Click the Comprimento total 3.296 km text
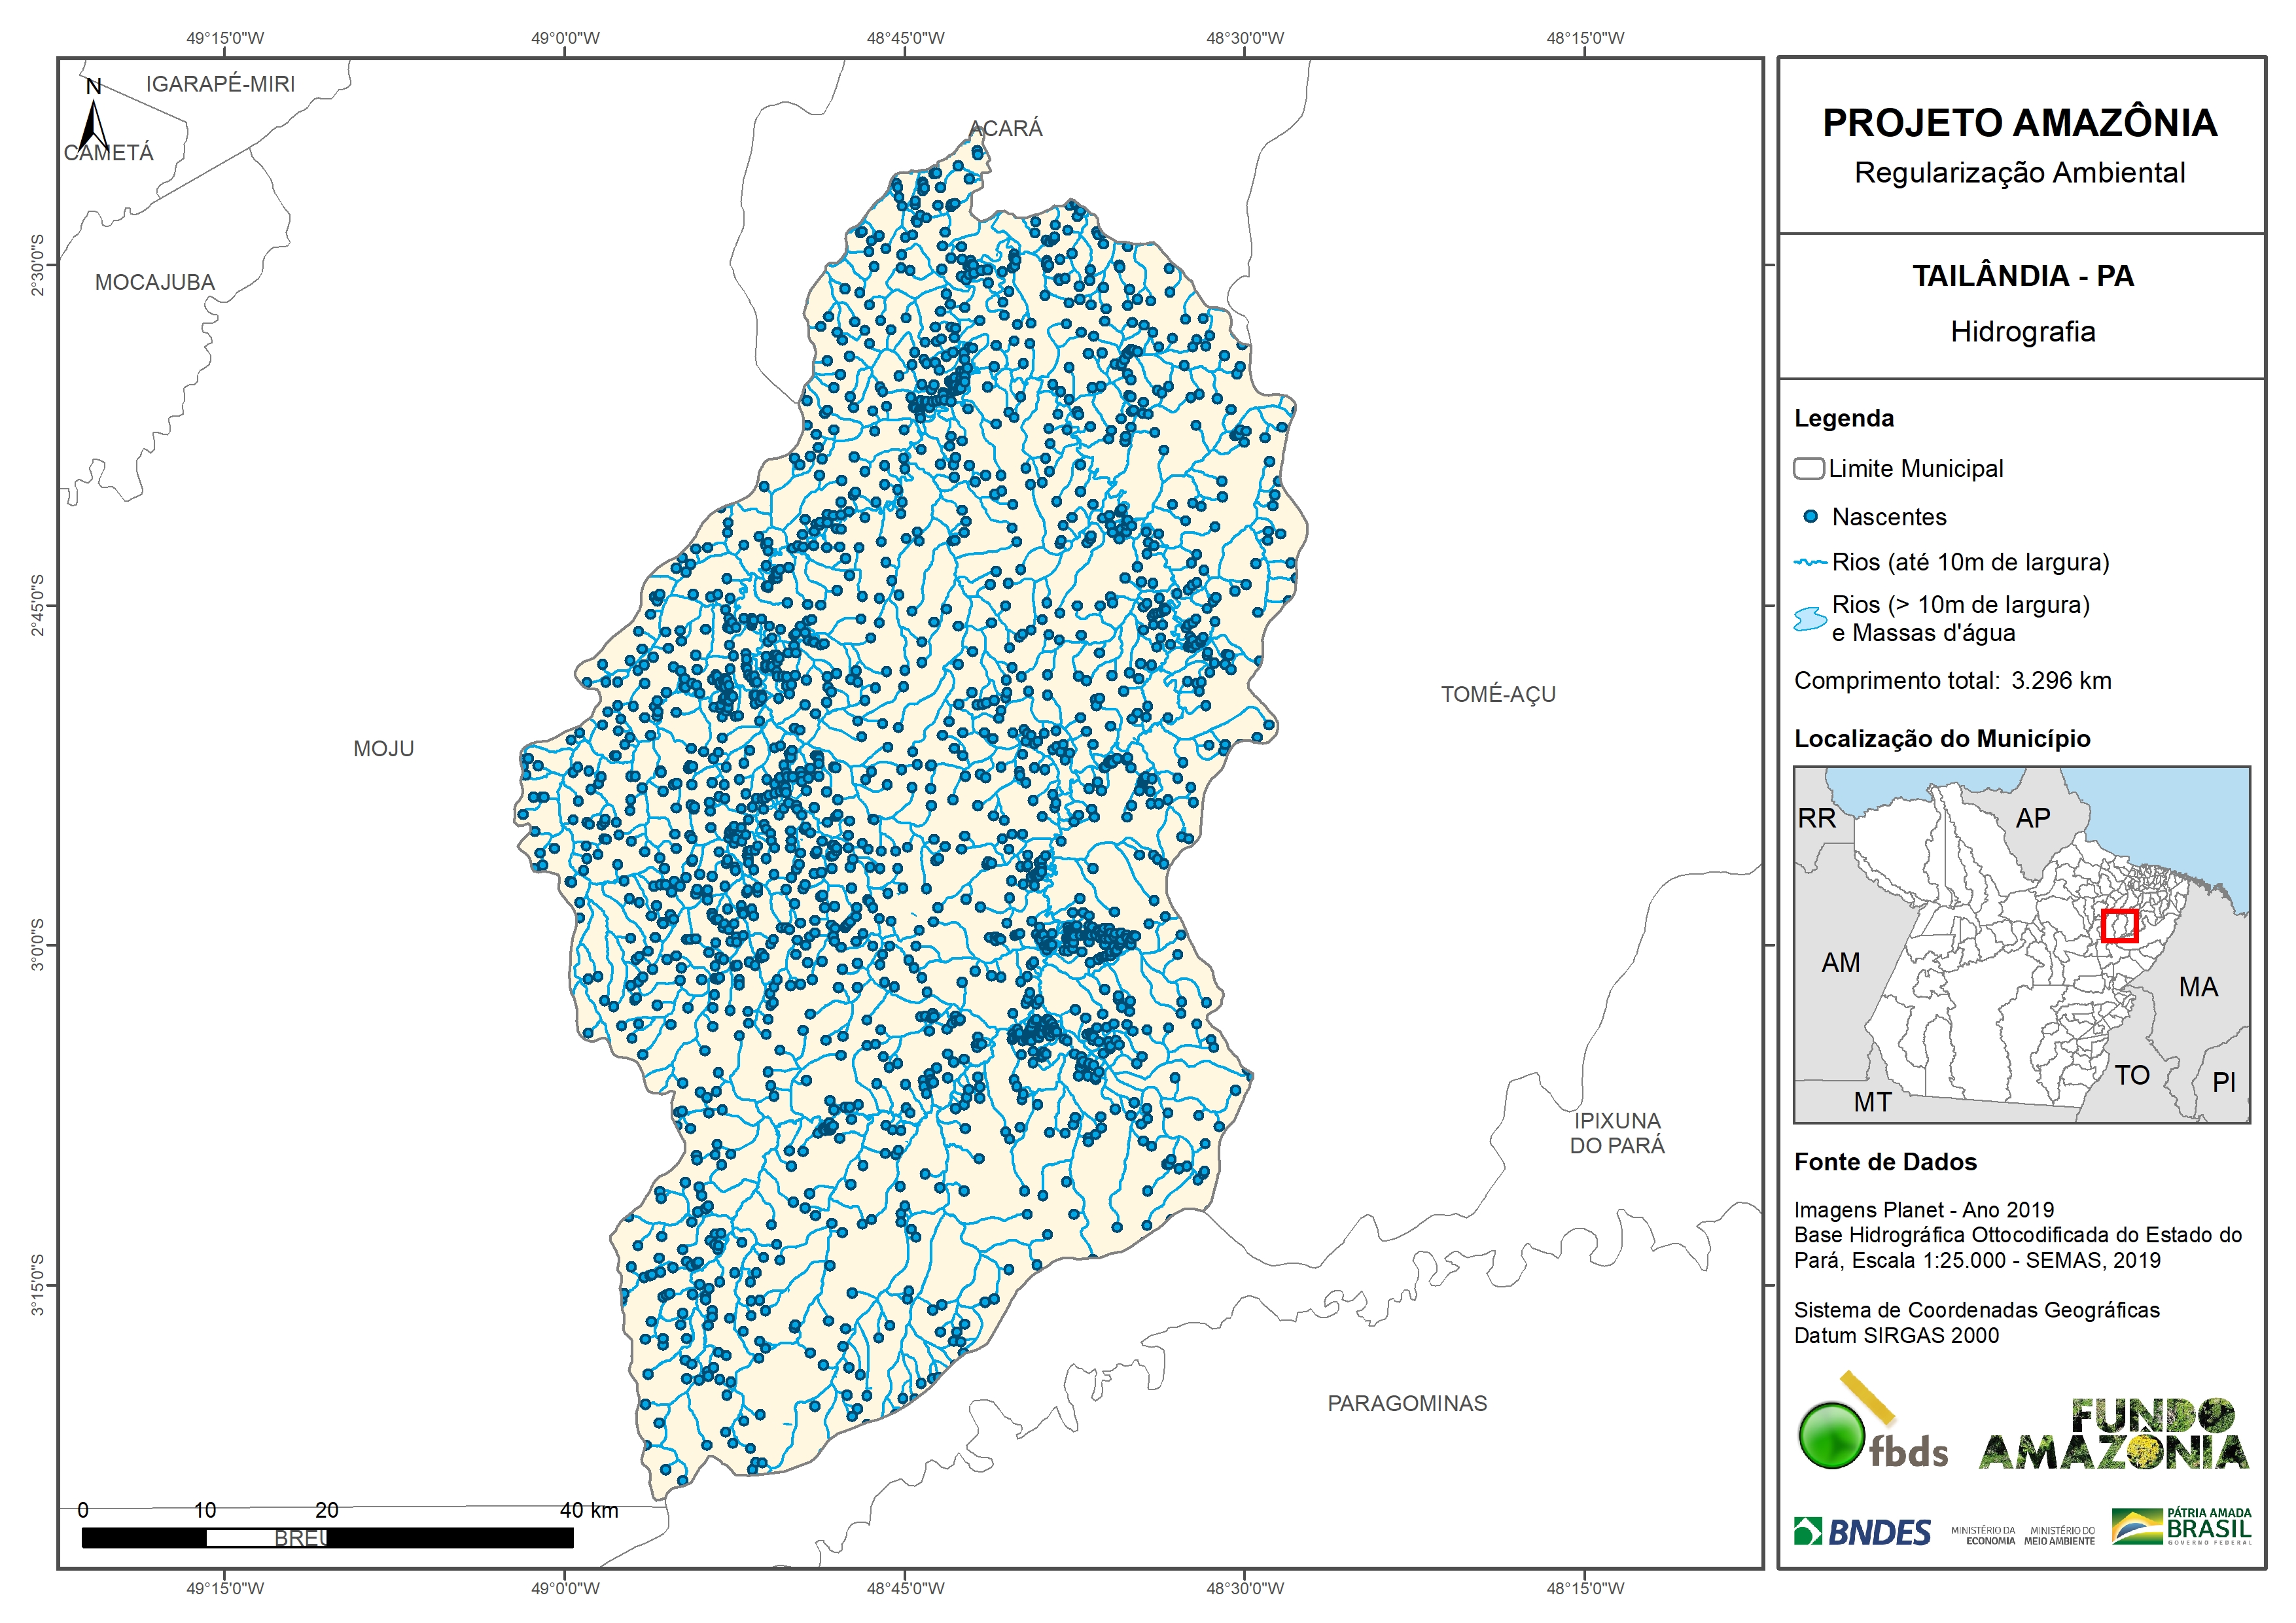2296x1623 pixels. 1952,681
